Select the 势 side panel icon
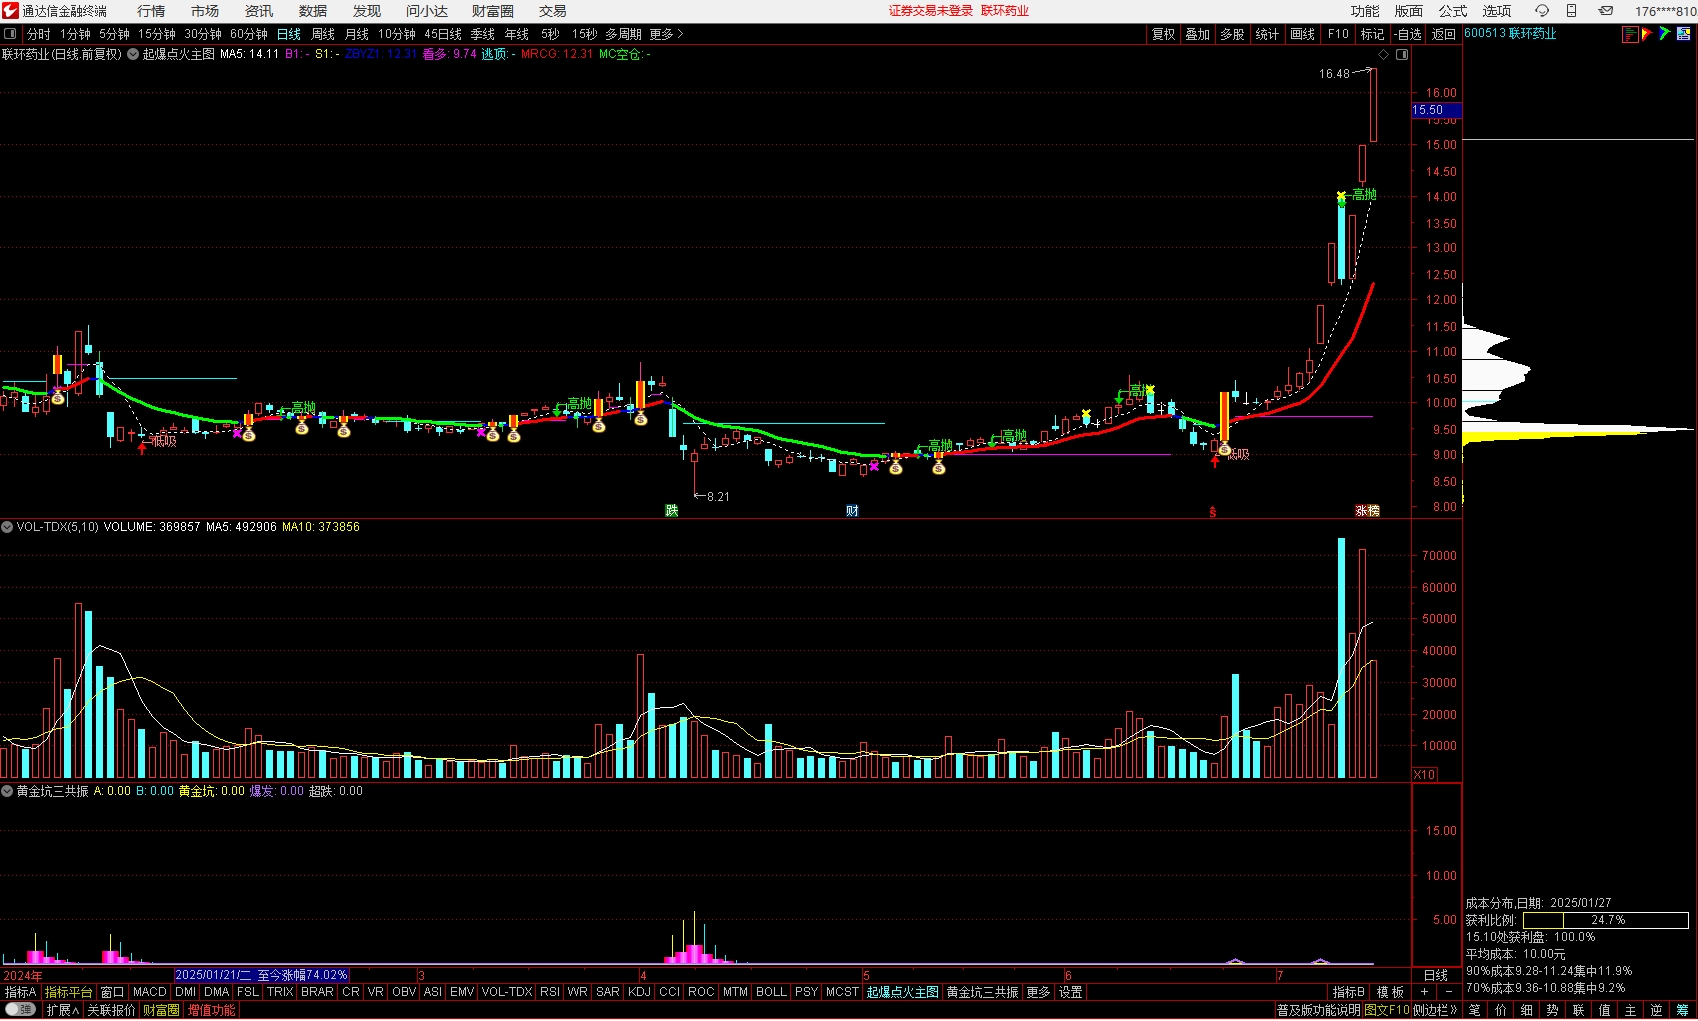Image resolution: width=1698 pixels, height=1021 pixels. pos(1553,1011)
